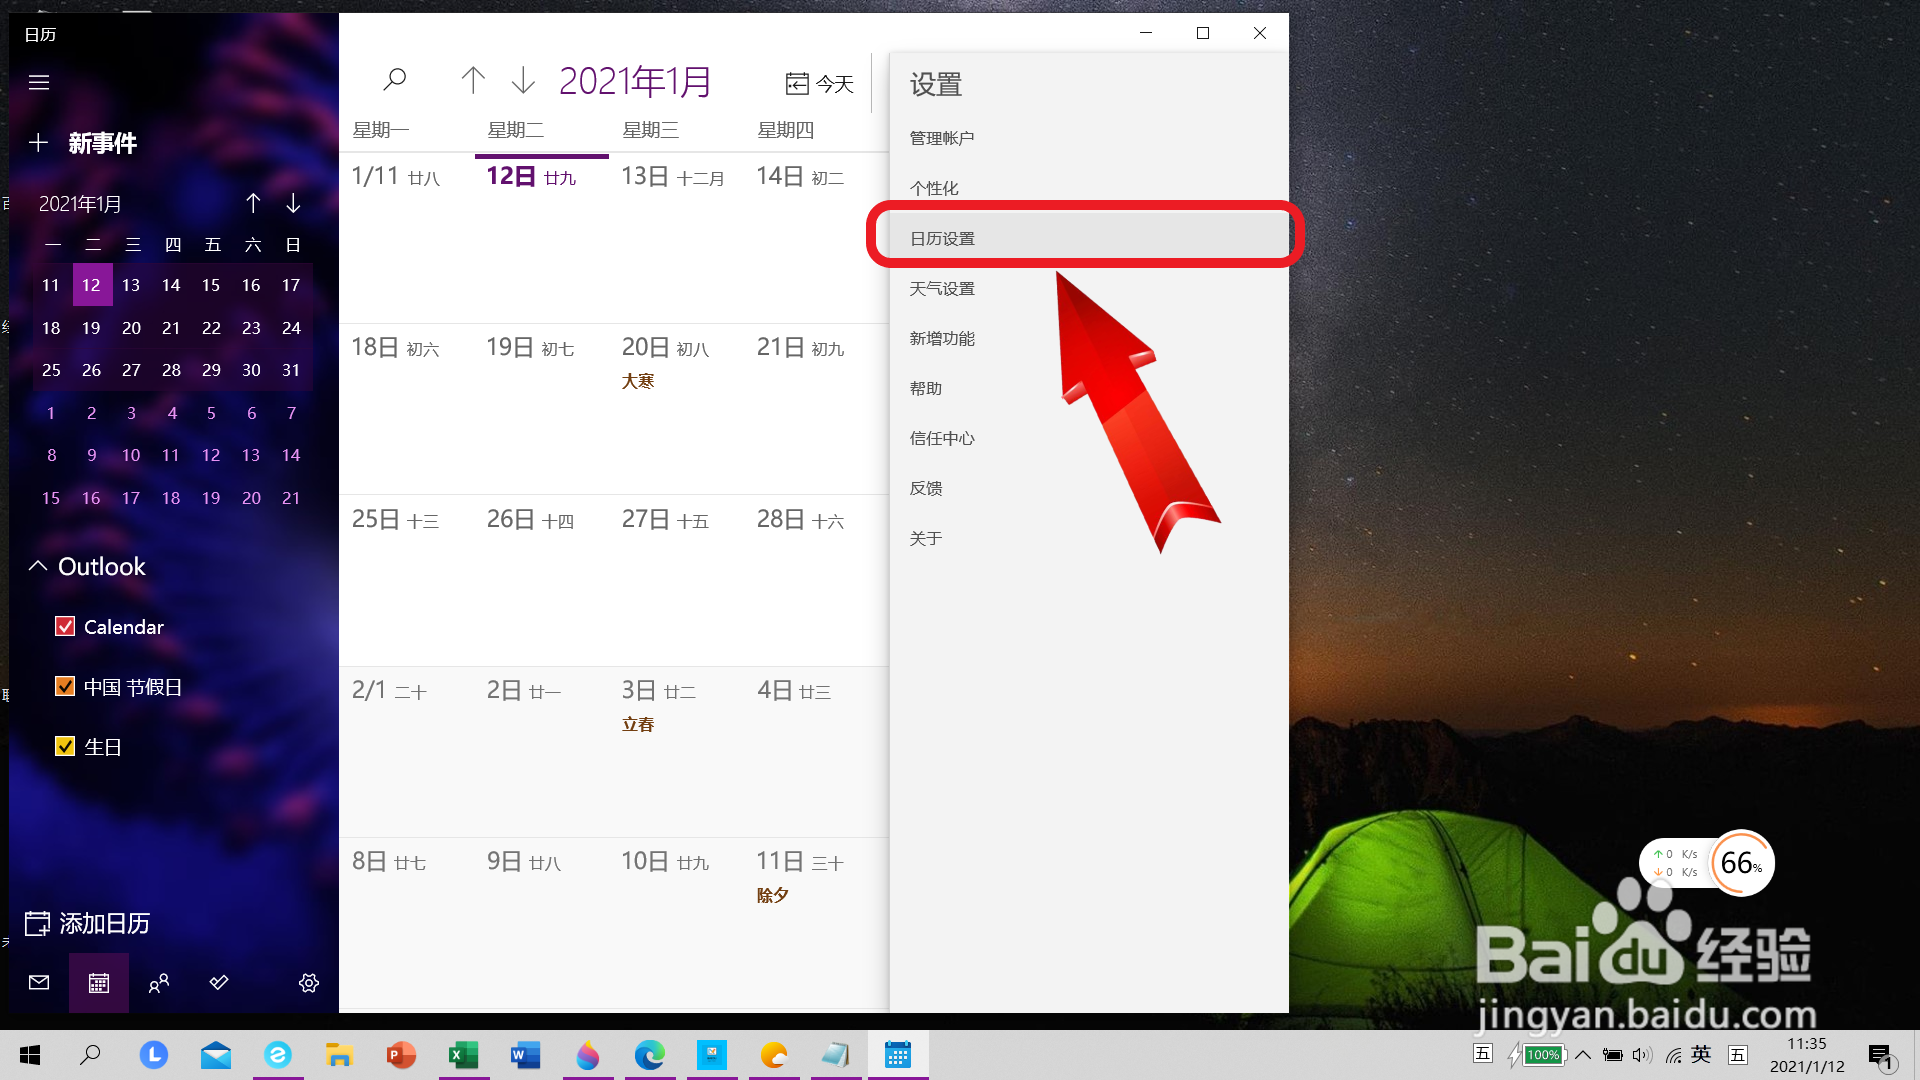Uncheck the Calendar checkbox under Outlook
The width and height of the screenshot is (1920, 1080).
pos(65,627)
